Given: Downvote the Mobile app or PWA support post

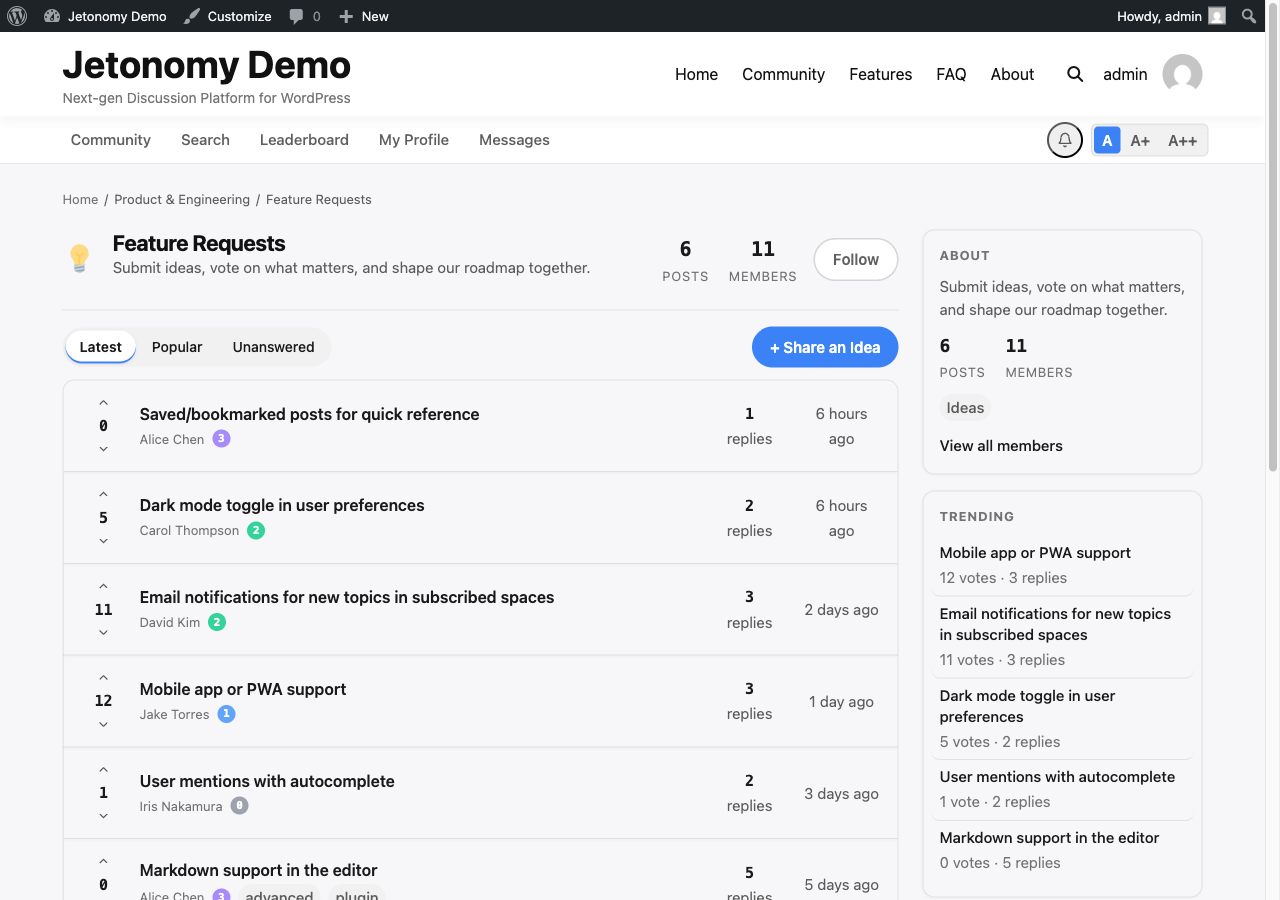Looking at the screenshot, I should coord(103,725).
